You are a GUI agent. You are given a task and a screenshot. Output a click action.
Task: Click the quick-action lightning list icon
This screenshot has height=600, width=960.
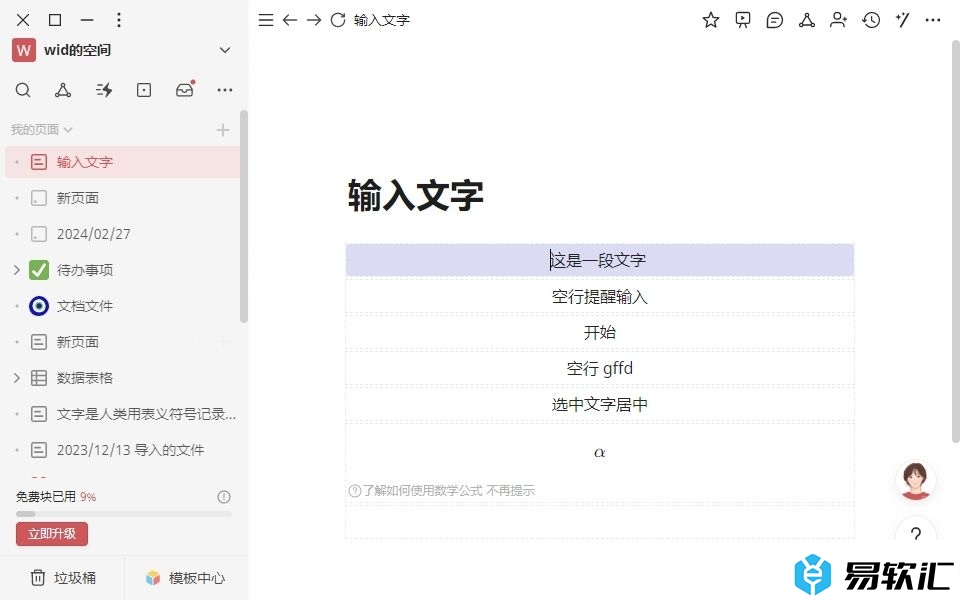pyautogui.click(x=103, y=90)
